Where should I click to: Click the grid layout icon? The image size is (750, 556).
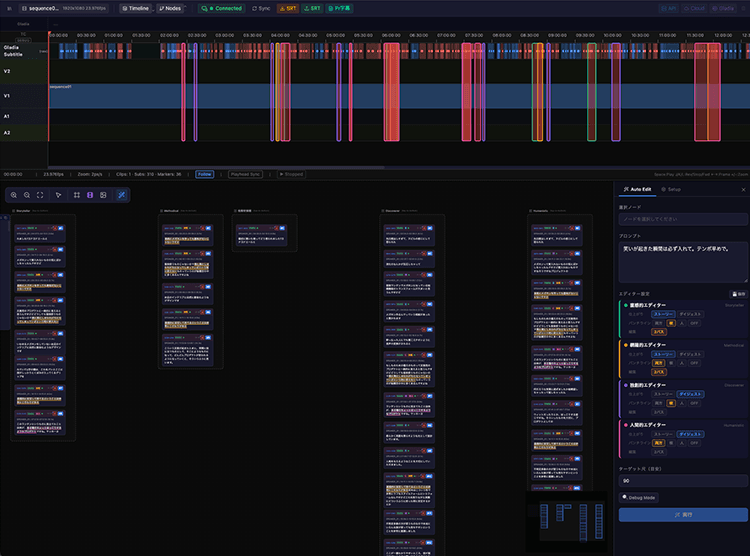[x=77, y=195]
